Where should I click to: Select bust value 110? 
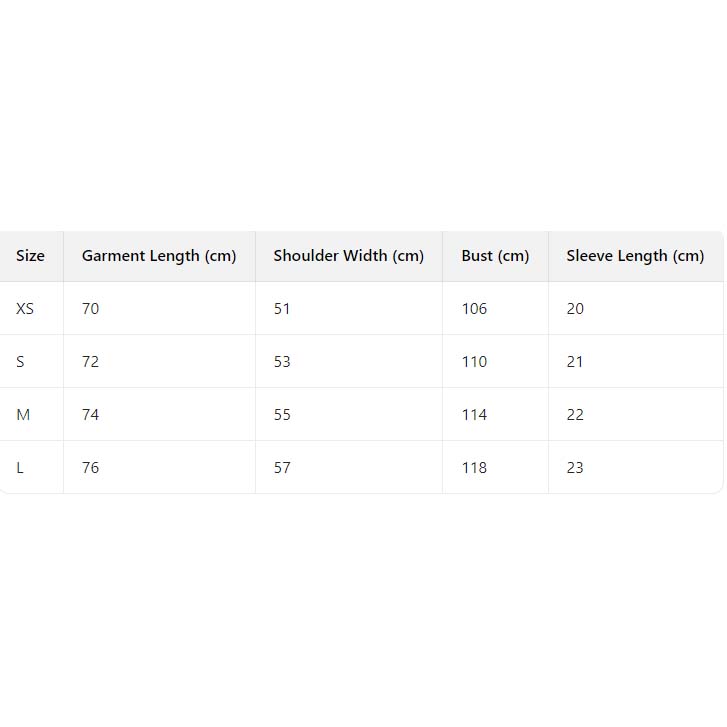tap(474, 362)
